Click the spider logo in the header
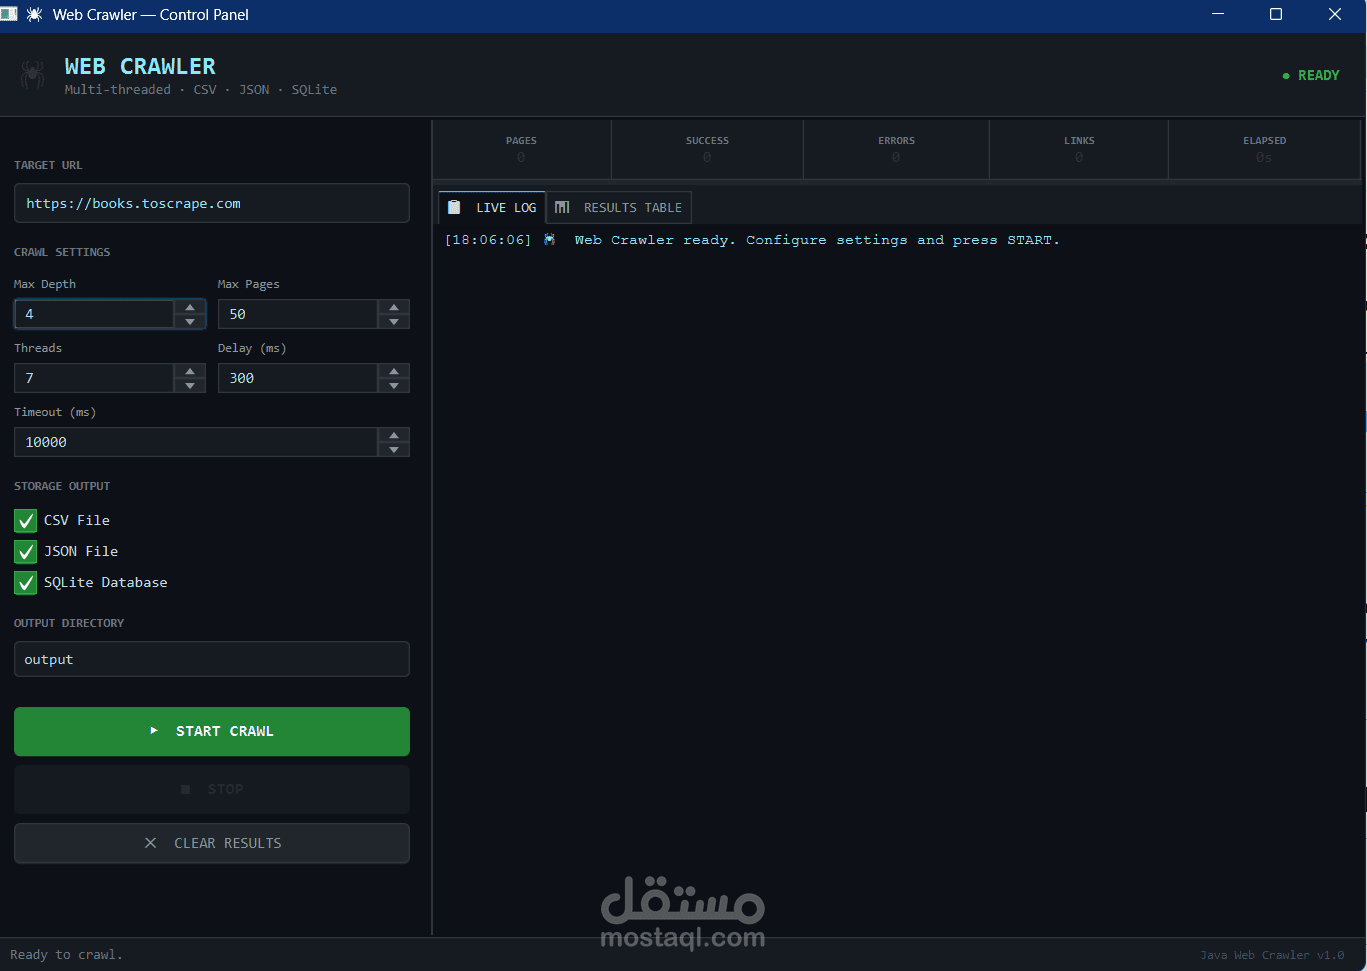1367x971 pixels. point(32,75)
